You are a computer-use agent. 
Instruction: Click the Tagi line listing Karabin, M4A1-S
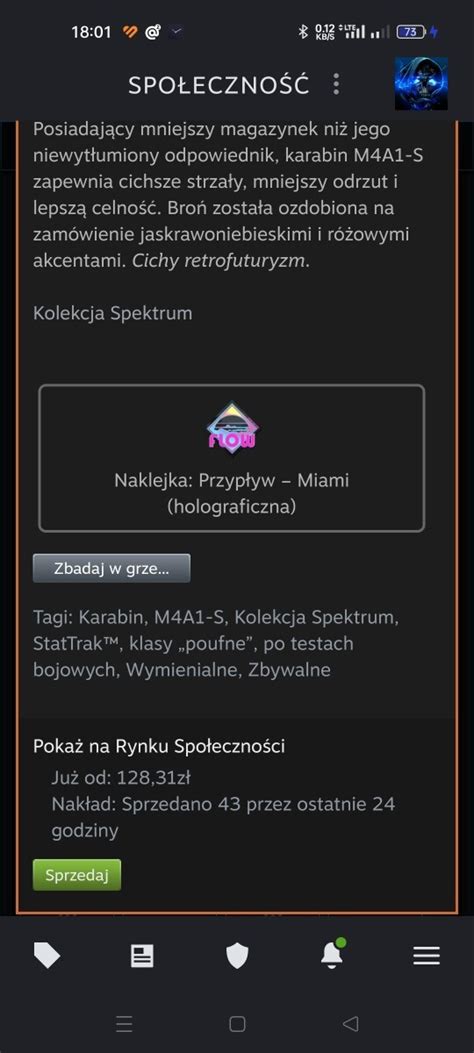(216, 643)
